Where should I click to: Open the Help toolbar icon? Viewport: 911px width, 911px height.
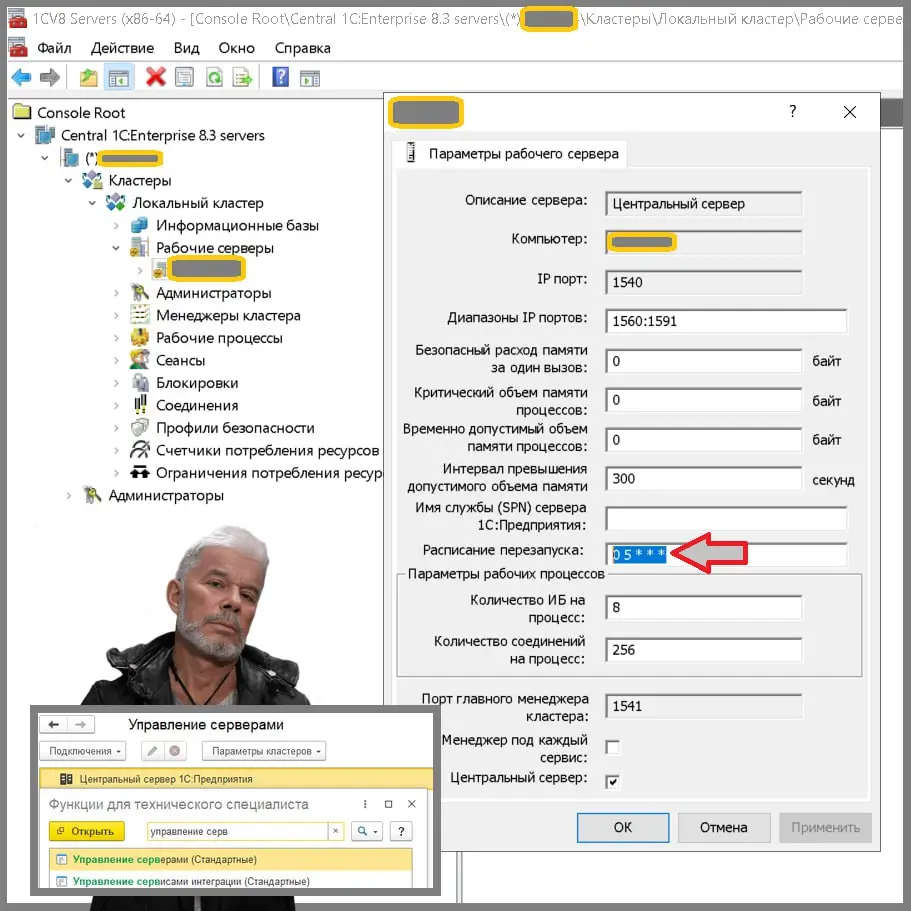(x=281, y=77)
